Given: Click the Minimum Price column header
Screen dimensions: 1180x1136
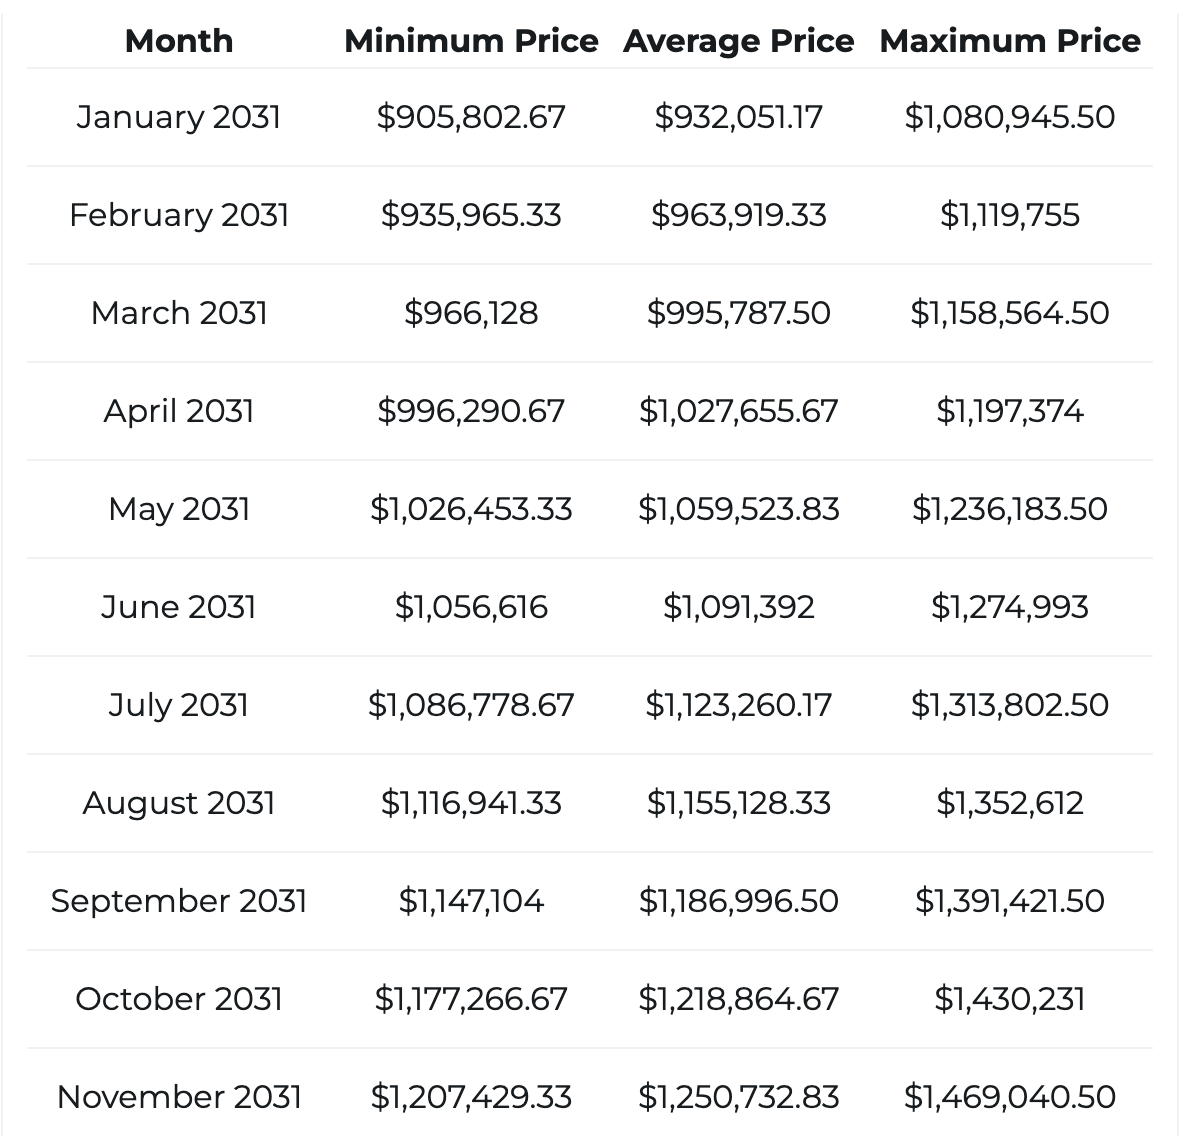Looking at the screenshot, I should (471, 41).
